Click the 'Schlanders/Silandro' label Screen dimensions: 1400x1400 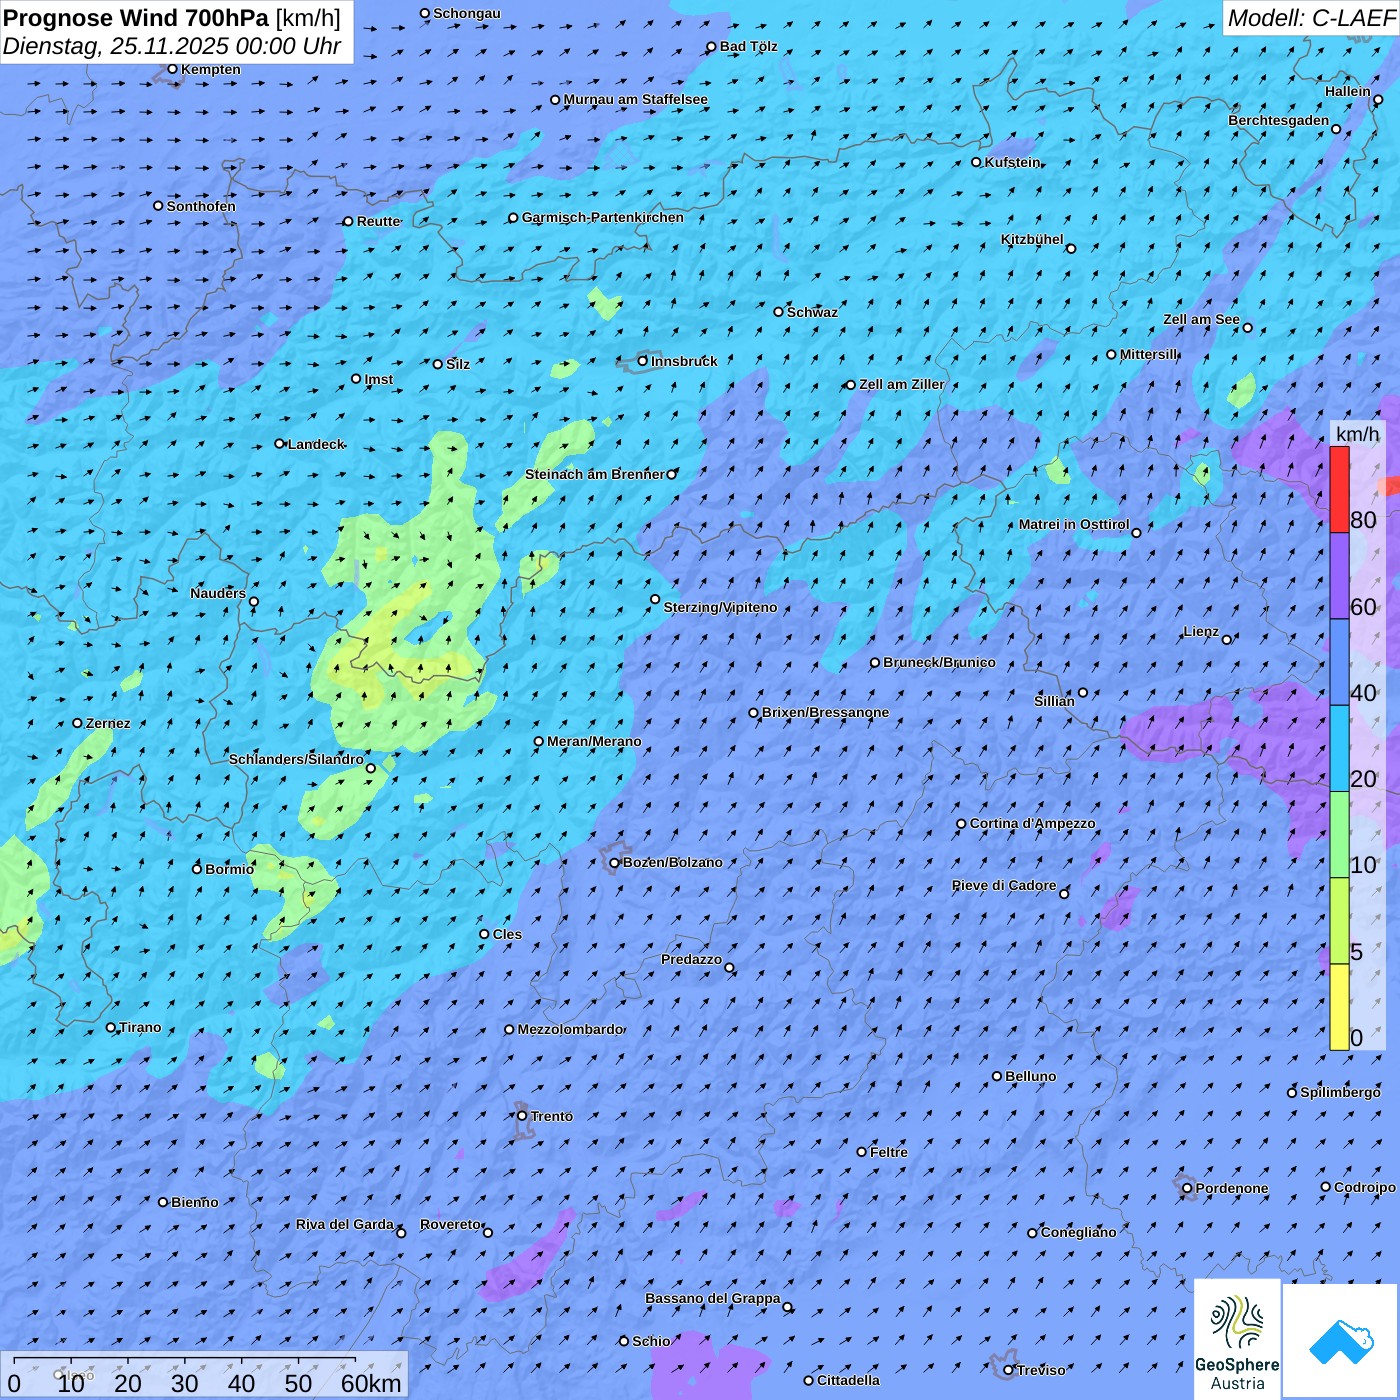(296, 759)
